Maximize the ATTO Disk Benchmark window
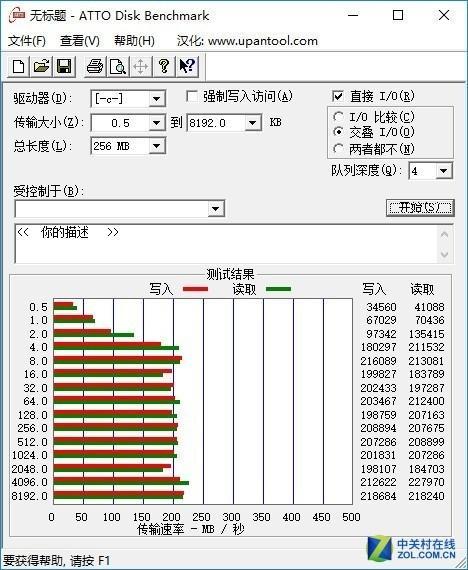This screenshot has width=468, height=570. pyautogui.click(x=398, y=15)
